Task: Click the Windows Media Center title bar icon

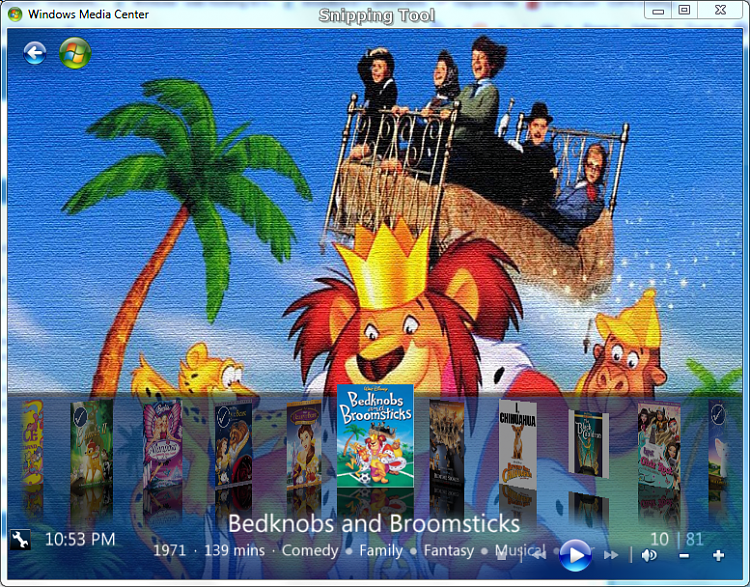Action: [15, 14]
